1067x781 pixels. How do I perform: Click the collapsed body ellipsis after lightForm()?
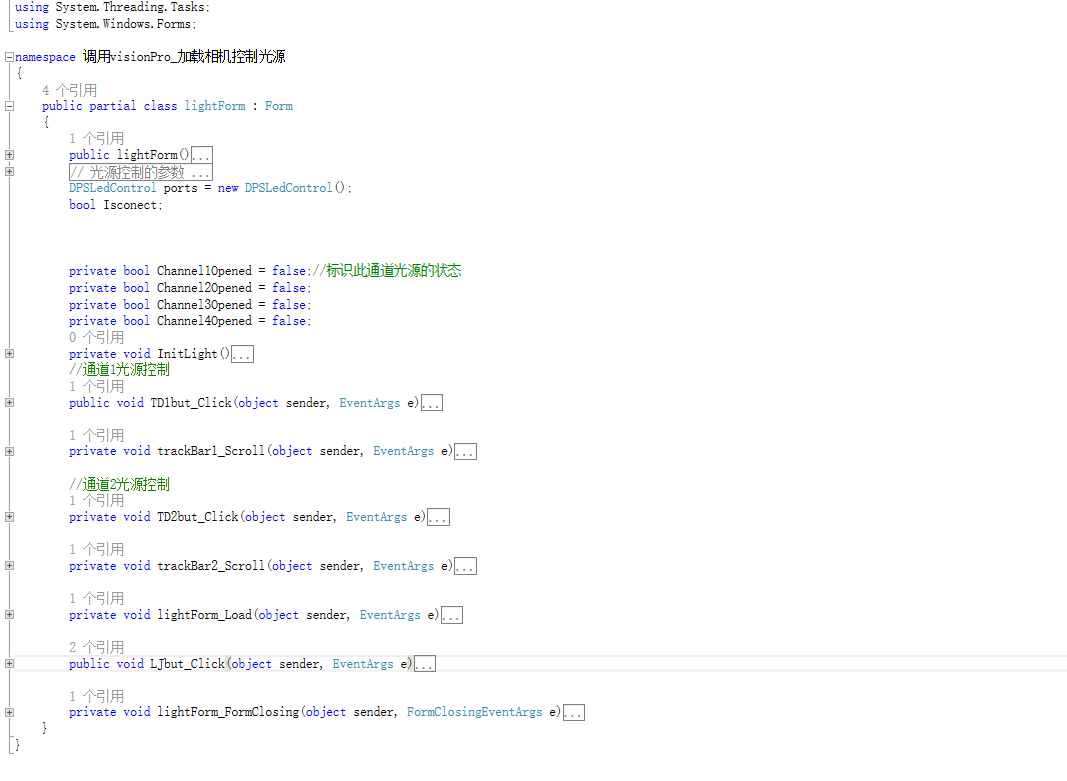tap(202, 155)
